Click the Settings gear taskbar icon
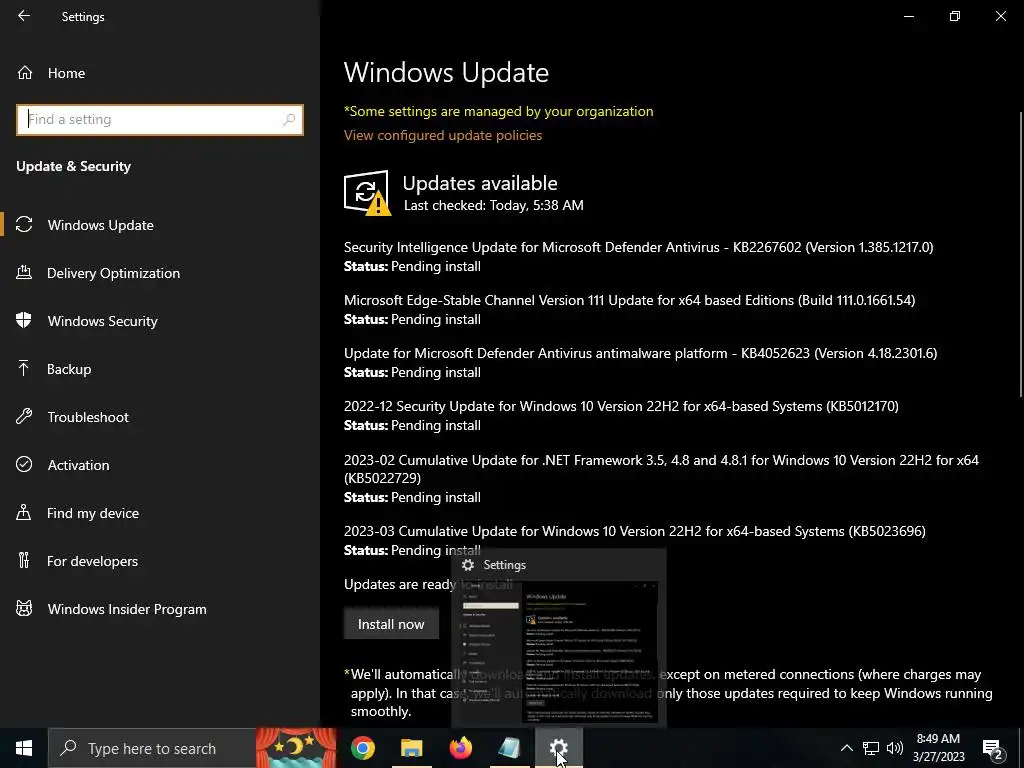The height and width of the screenshot is (768, 1024). 558,748
